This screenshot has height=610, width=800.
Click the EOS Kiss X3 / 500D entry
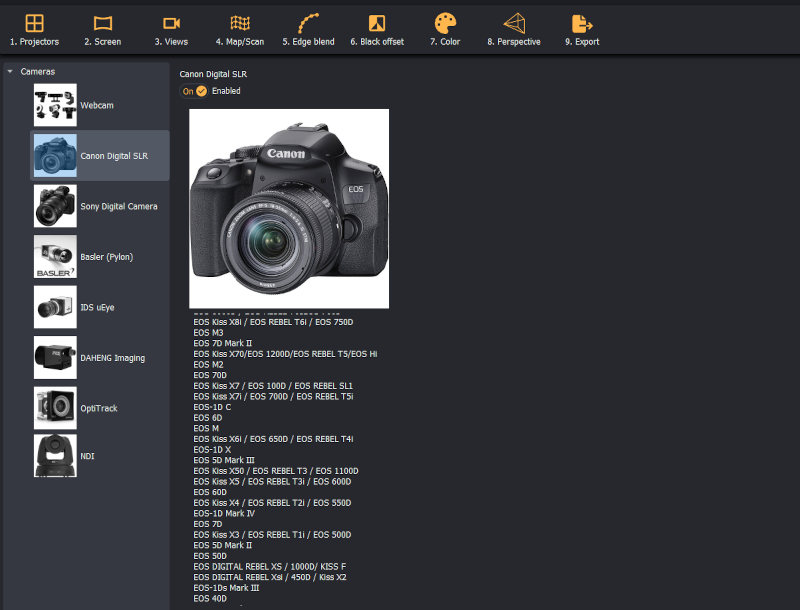(272, 535)
